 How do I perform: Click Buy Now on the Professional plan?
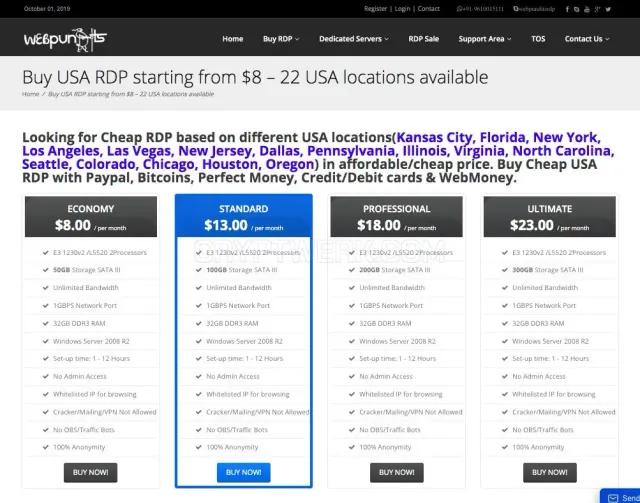point(397,472)
